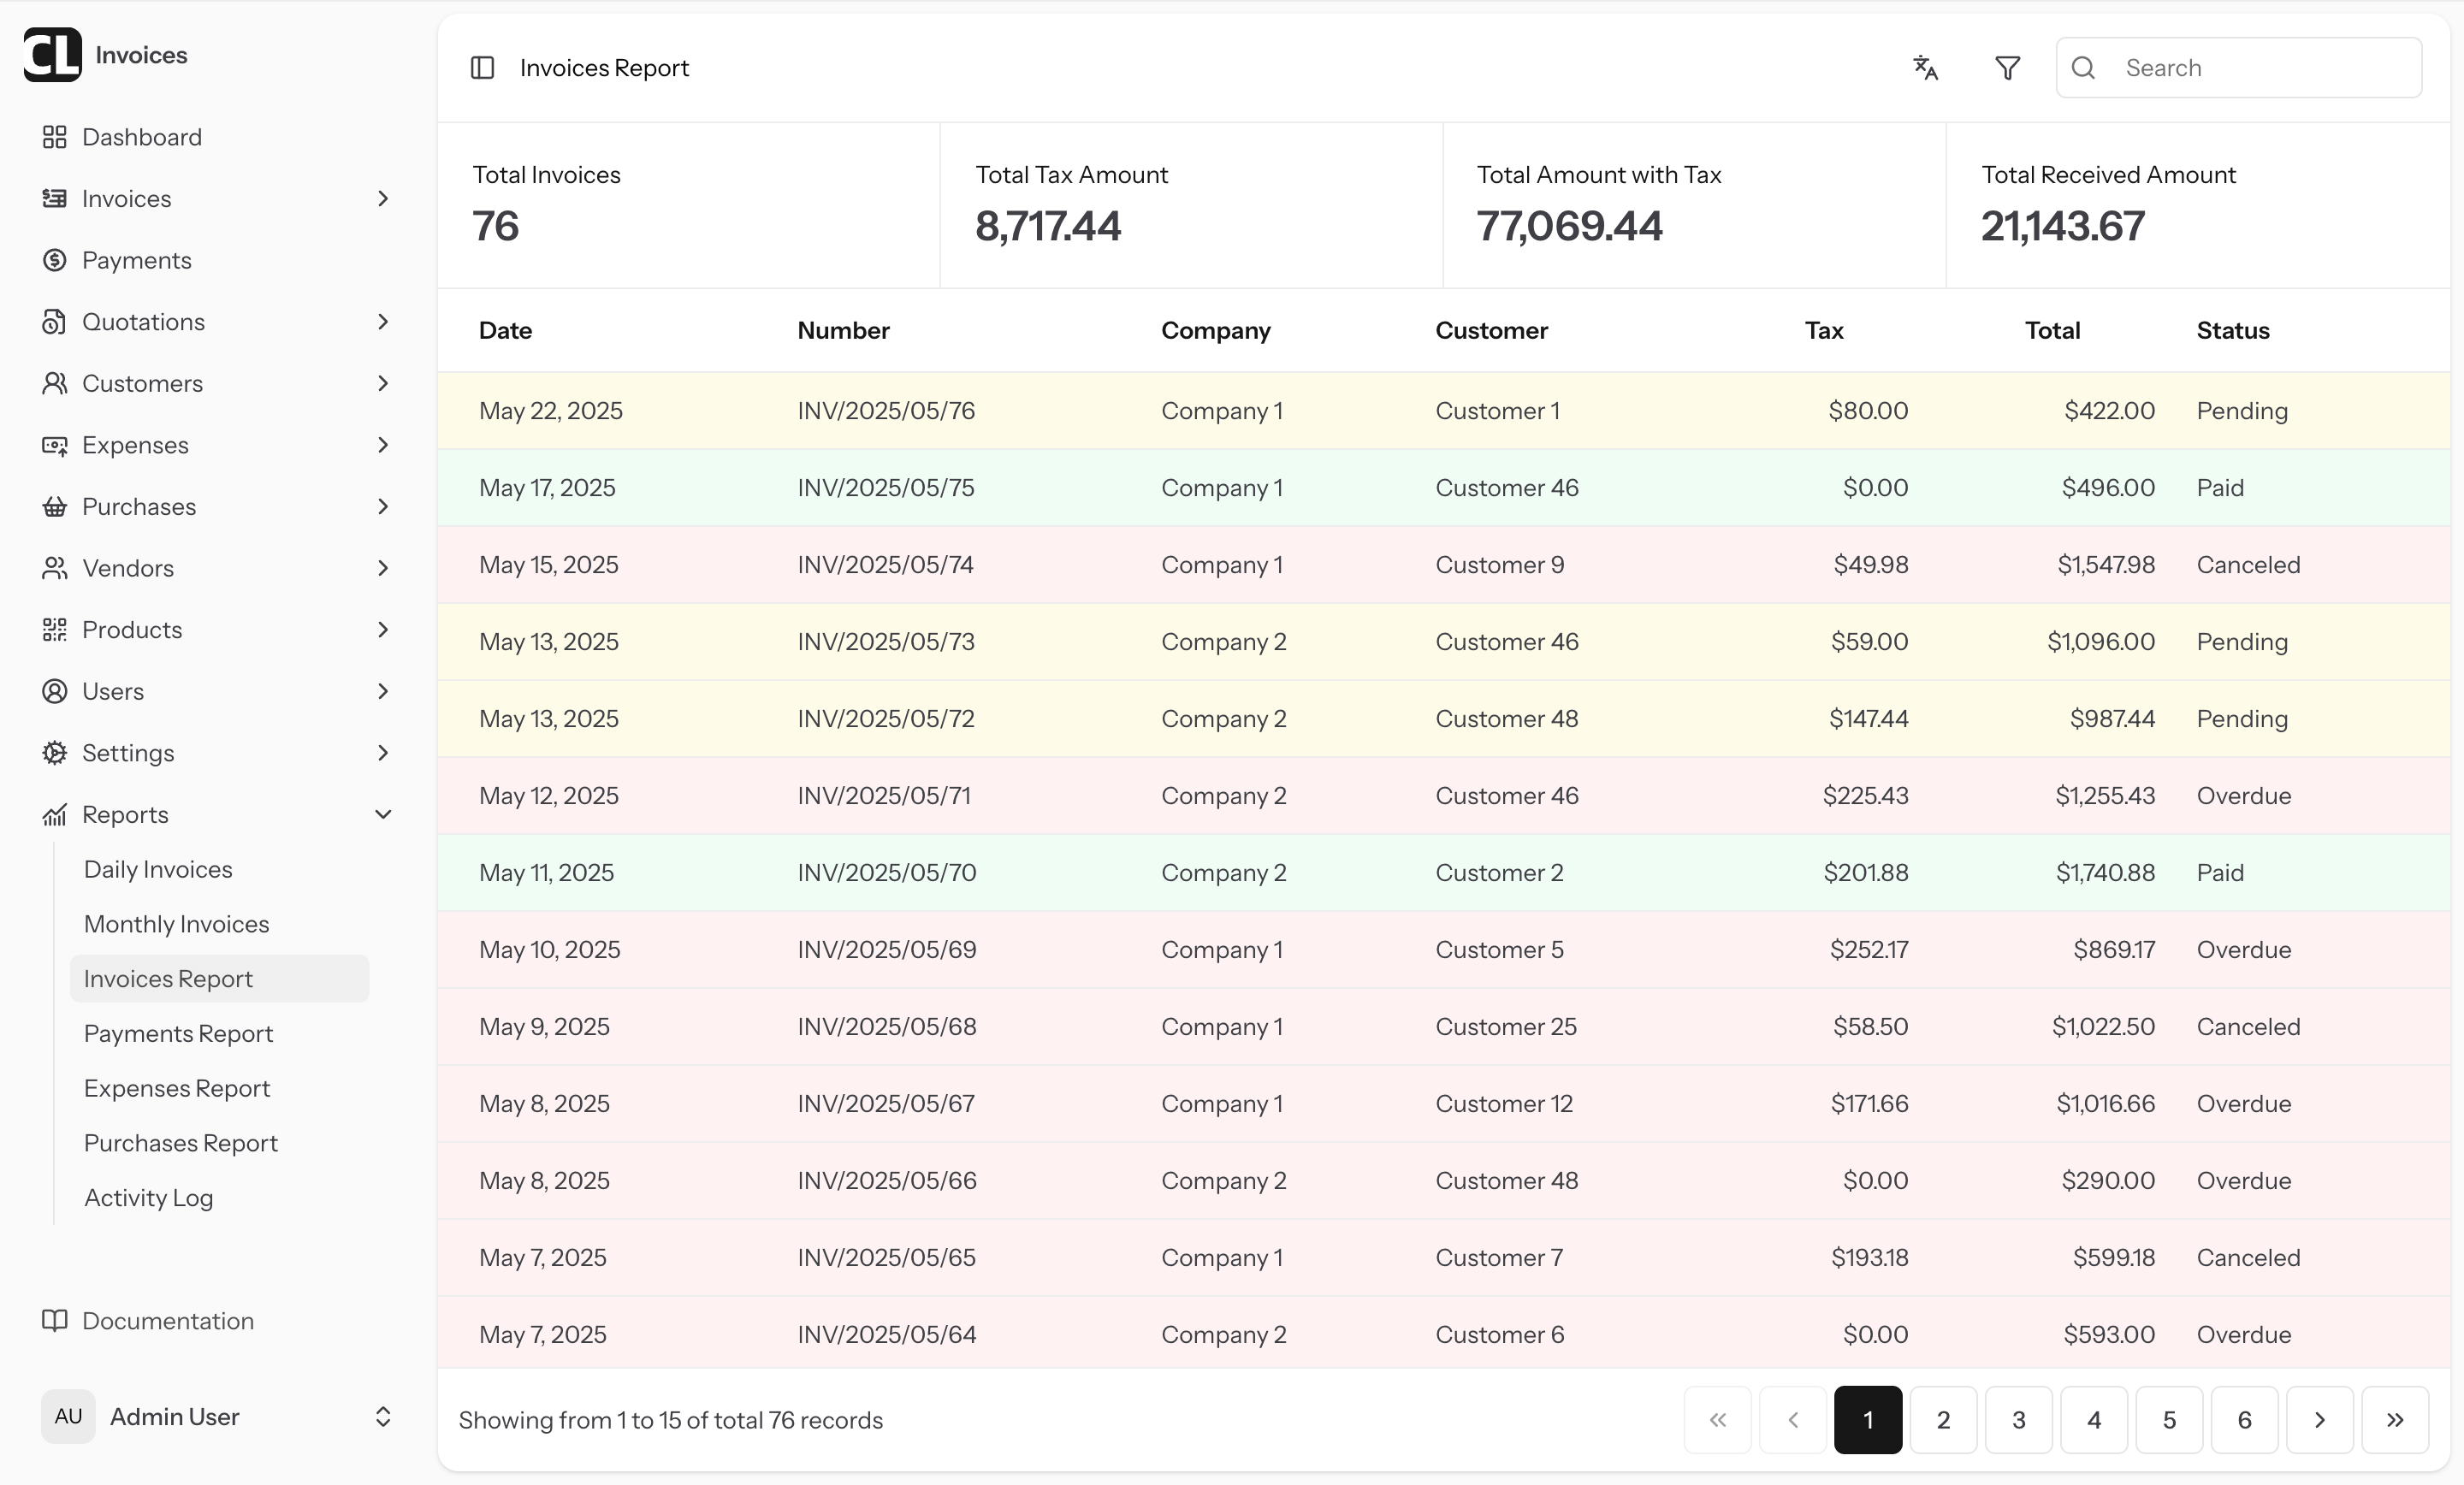This screenshot has height=1485, width=2464.
Task: Focus the Search input field
Action: pyautogui.click(x=2238, y=68)
